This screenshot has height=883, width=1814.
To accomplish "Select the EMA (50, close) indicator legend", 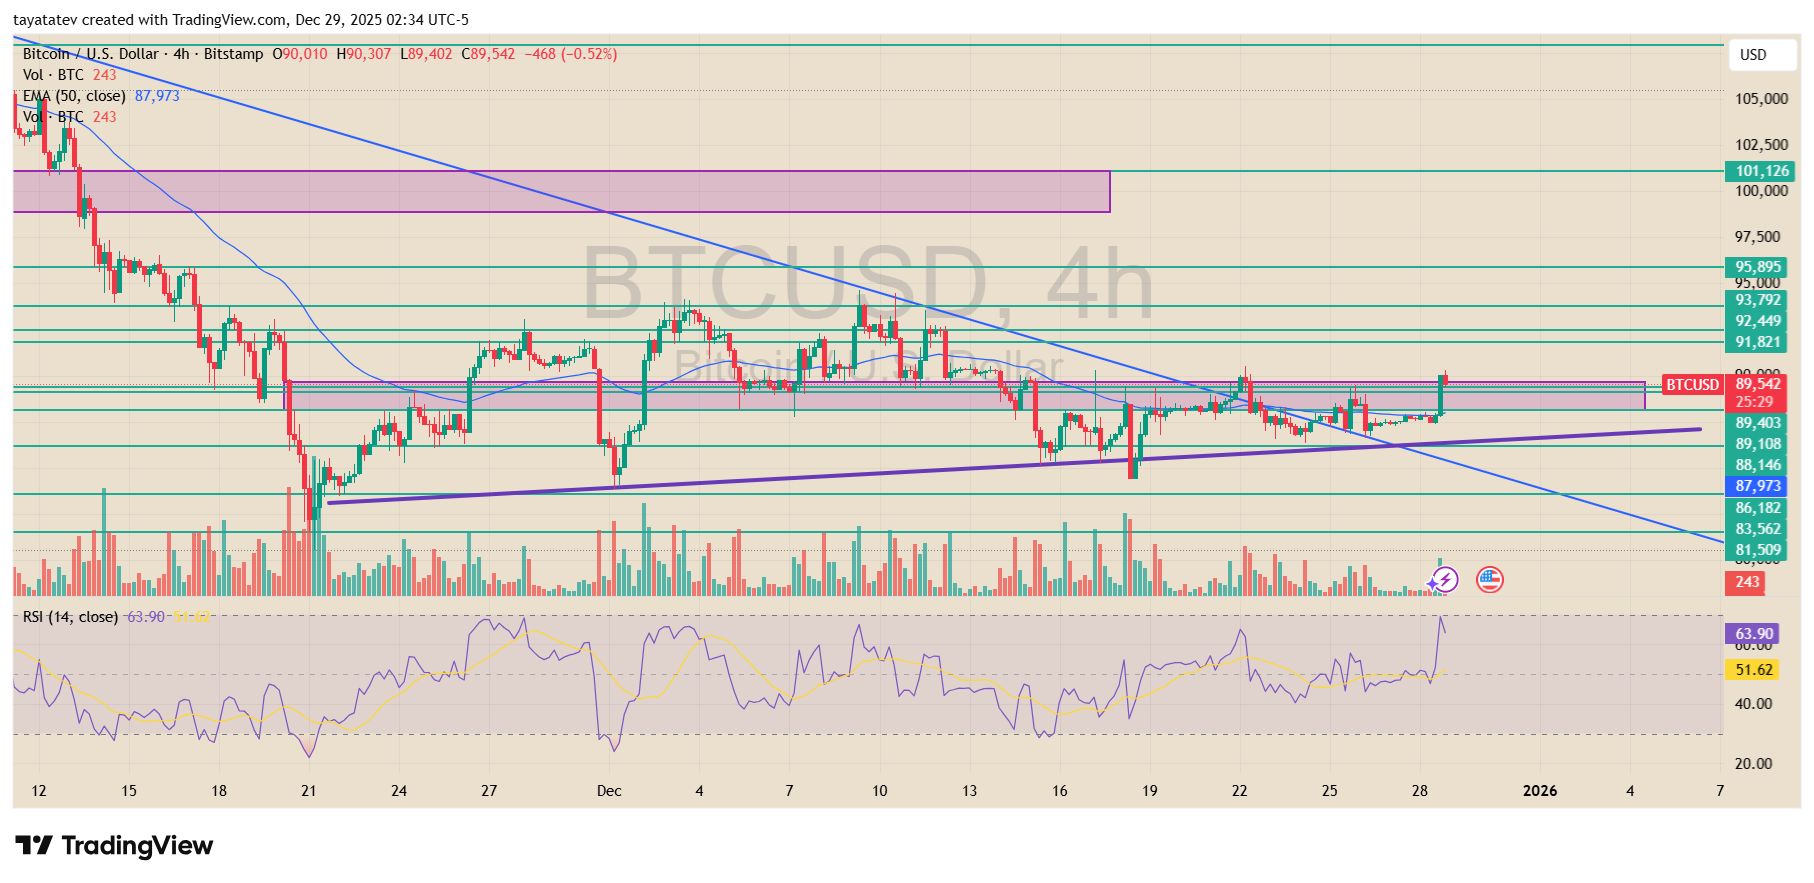I will click(74, 96).
